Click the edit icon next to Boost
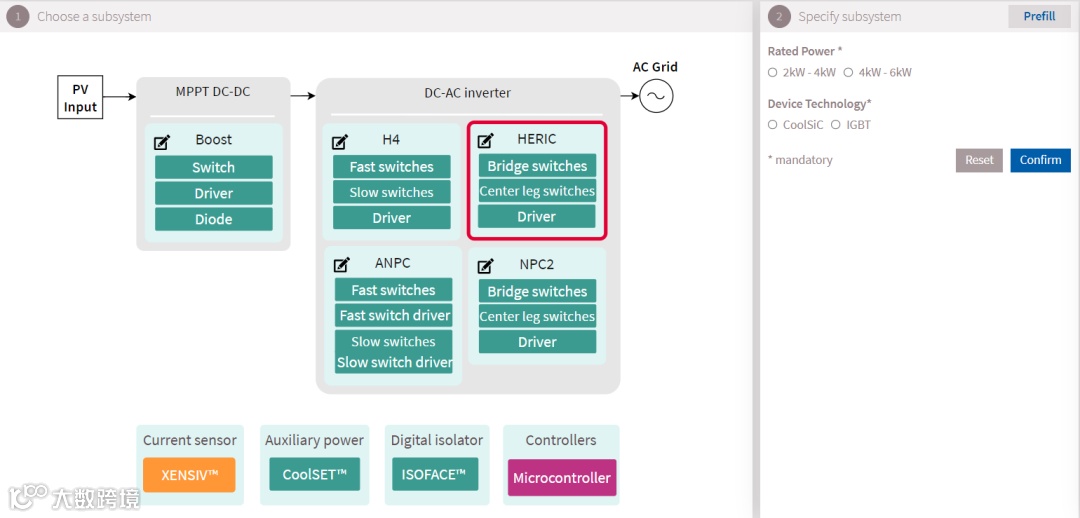 pyautogui.click(x=162, y=143)
